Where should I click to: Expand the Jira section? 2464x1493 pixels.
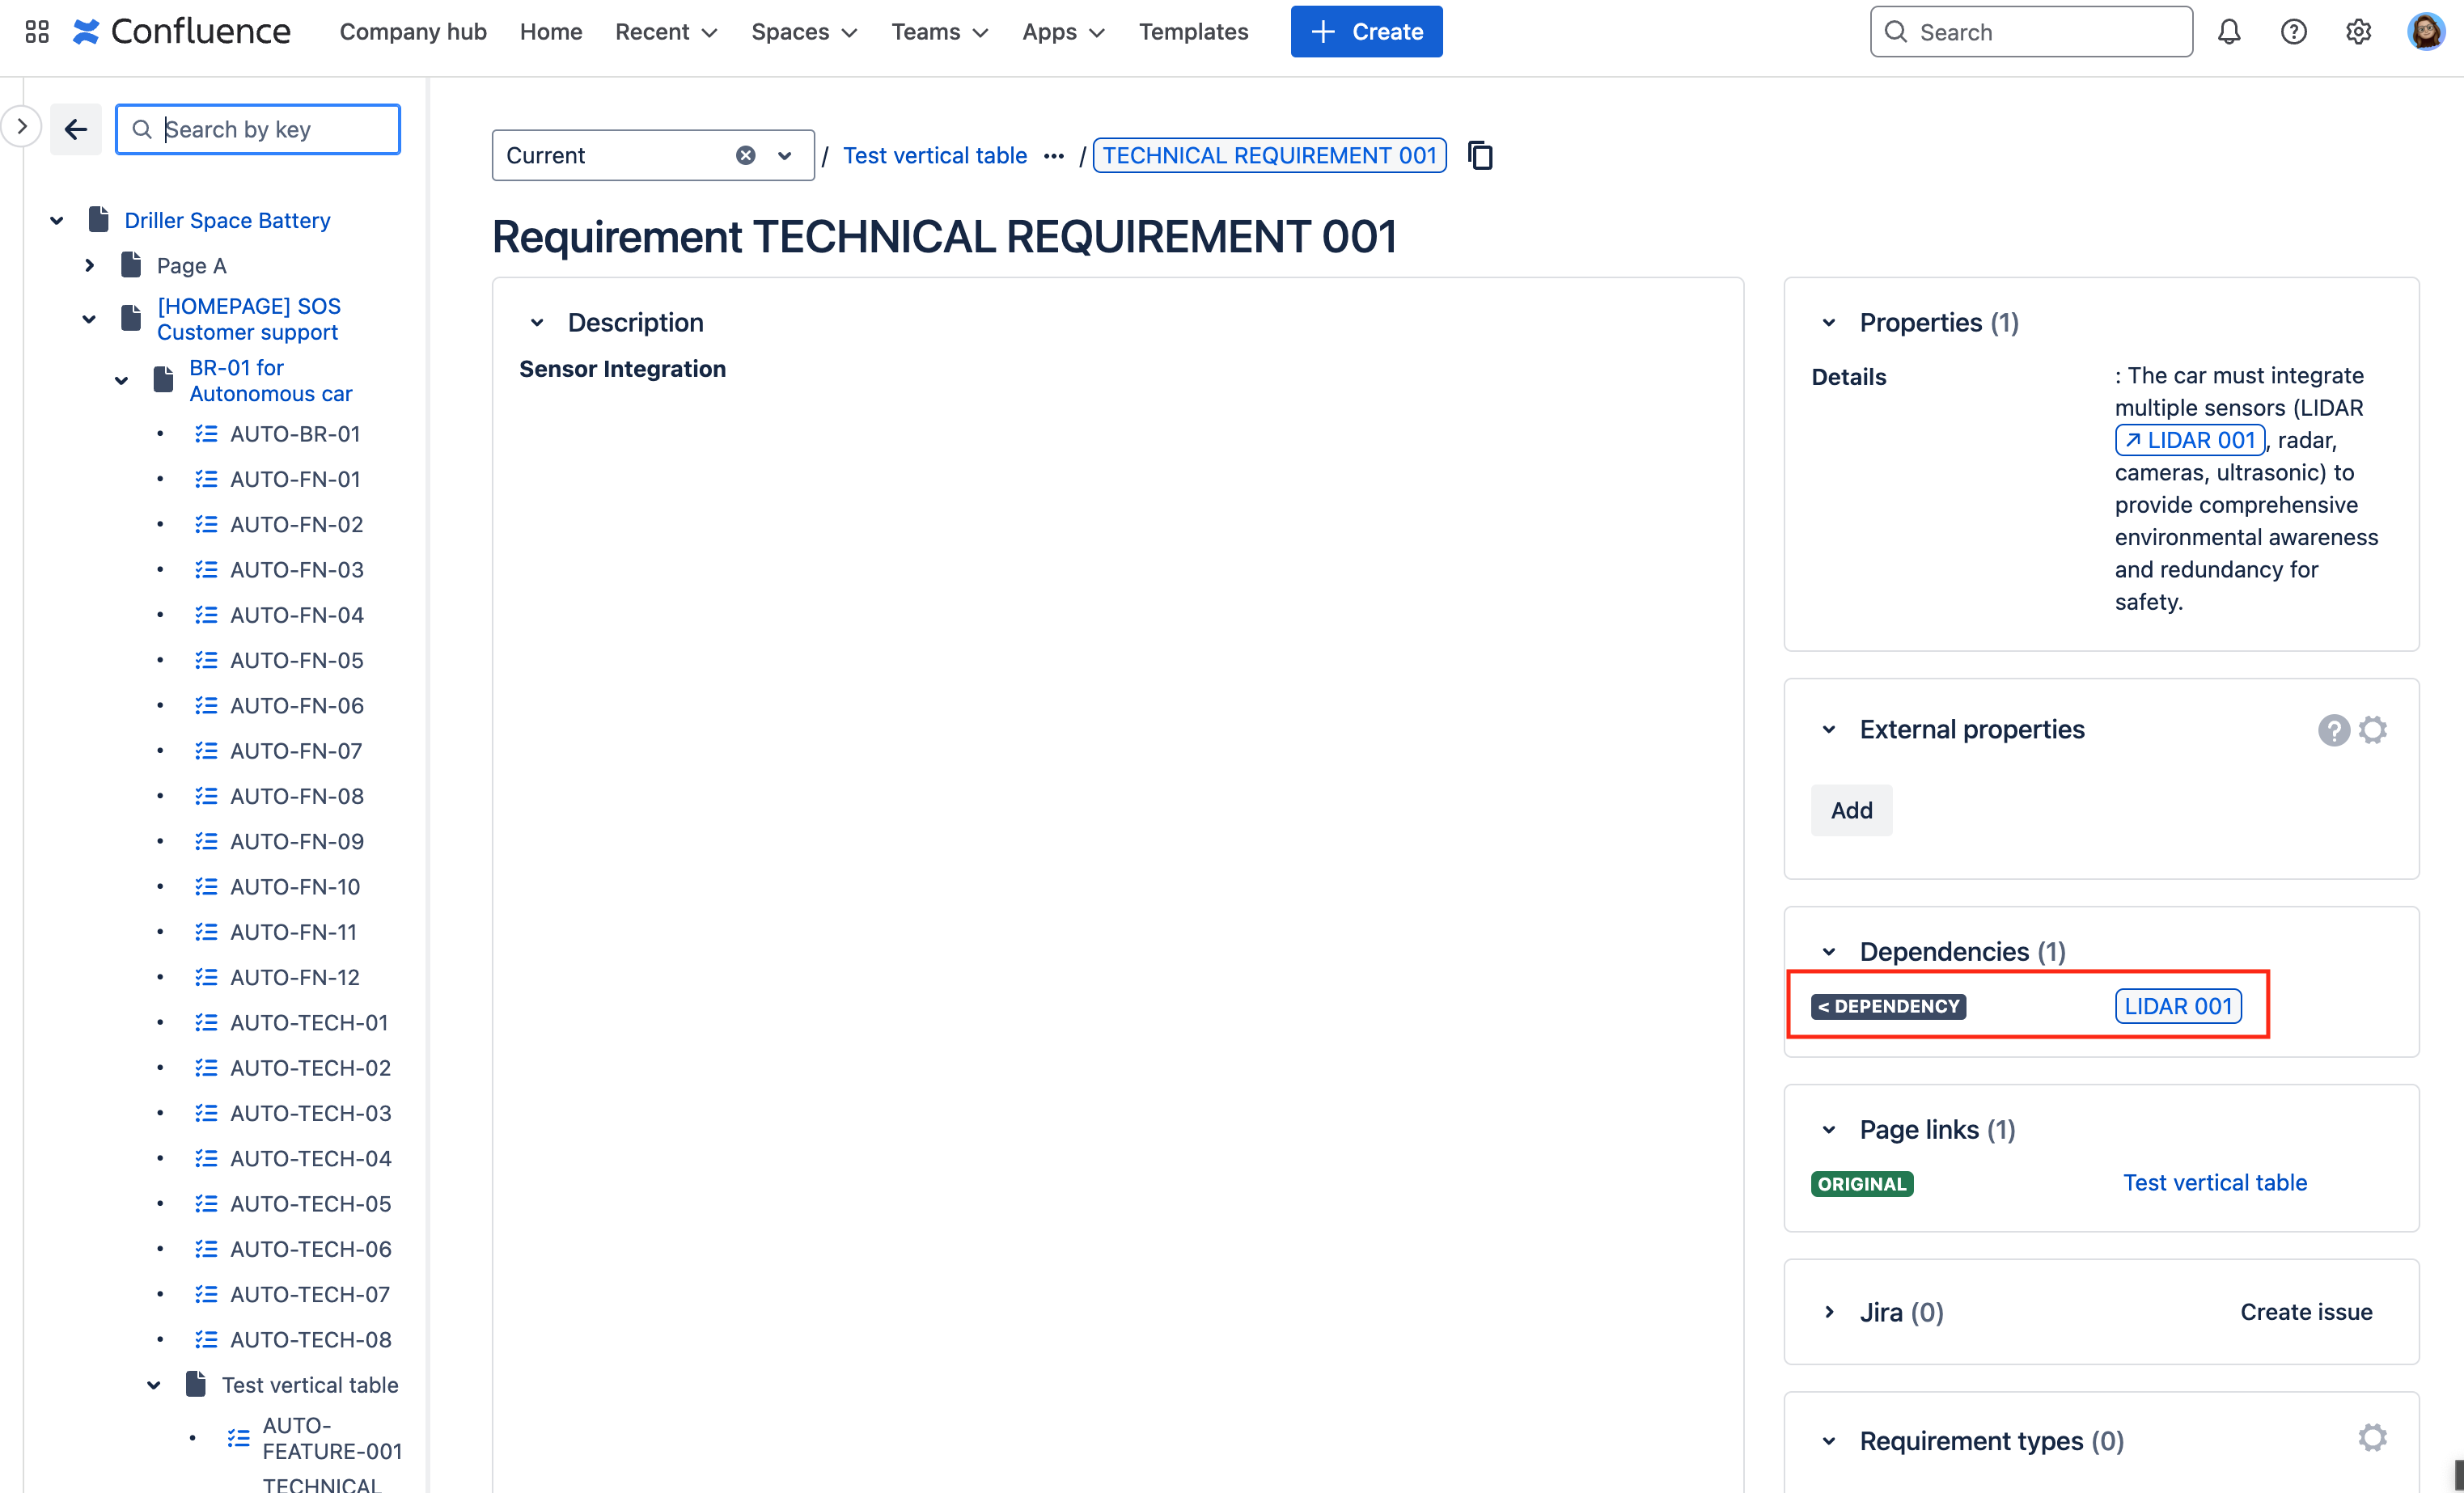[x=1829, y=1312]
